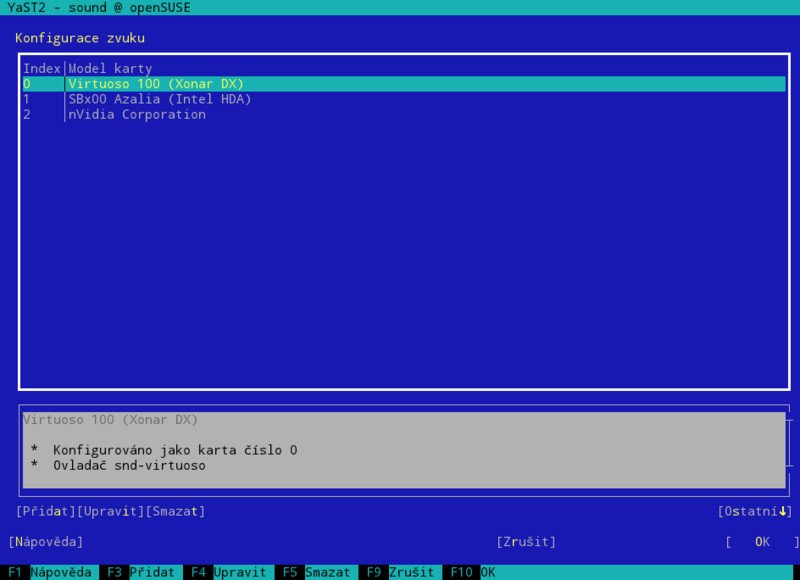This screenshot has height=580, width=800.
Task: Click the Model karty column header
Action: coord(110,68)
